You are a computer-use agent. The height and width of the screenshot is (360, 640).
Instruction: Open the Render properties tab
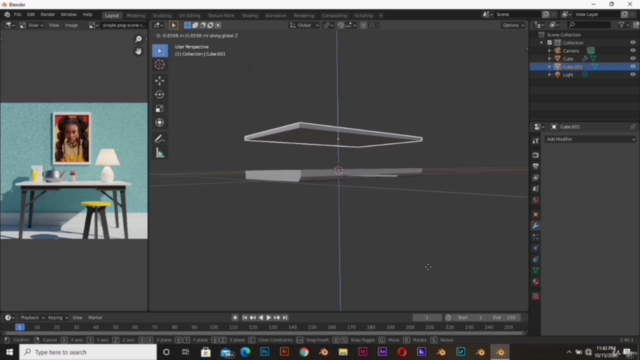click(536, 155)
